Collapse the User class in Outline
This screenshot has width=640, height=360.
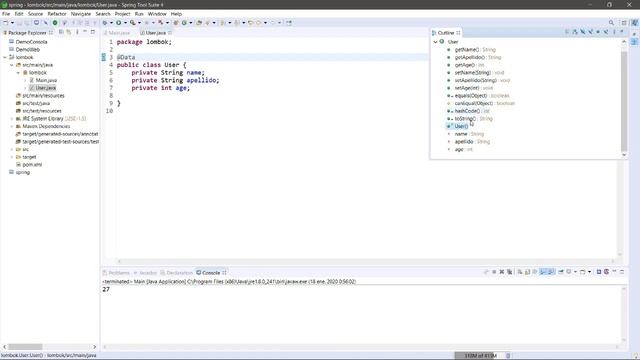tap(436, 42)
